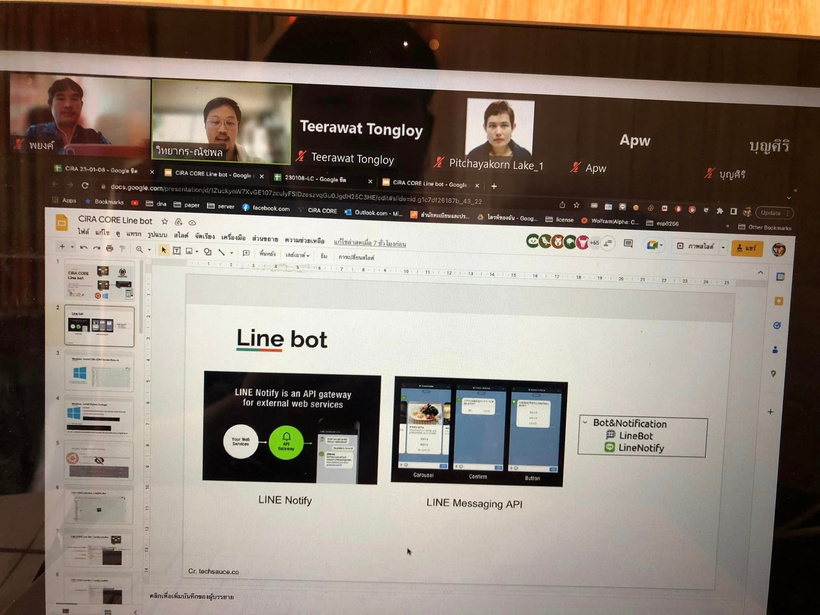This screenshot has height=615, width=820.
Task: Select the first slide thumbnail
Action: tap(99, 283)
